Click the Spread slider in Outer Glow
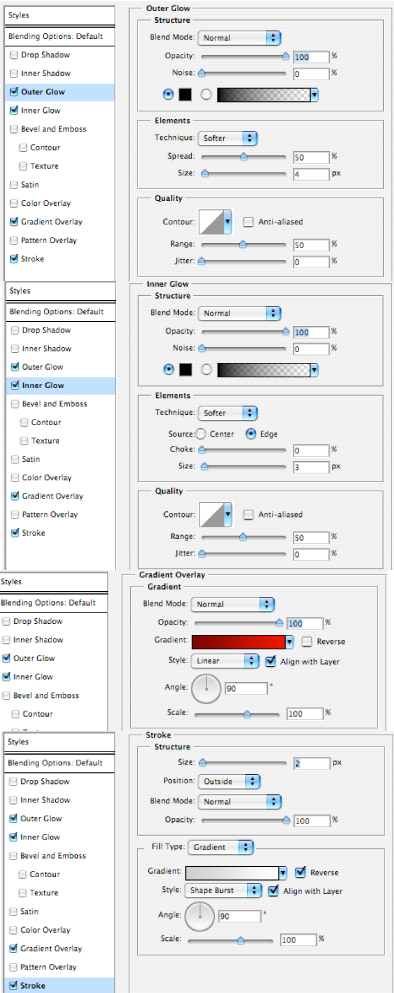The height and width of the screenshot is (993, 394). (x=243, y=156)
